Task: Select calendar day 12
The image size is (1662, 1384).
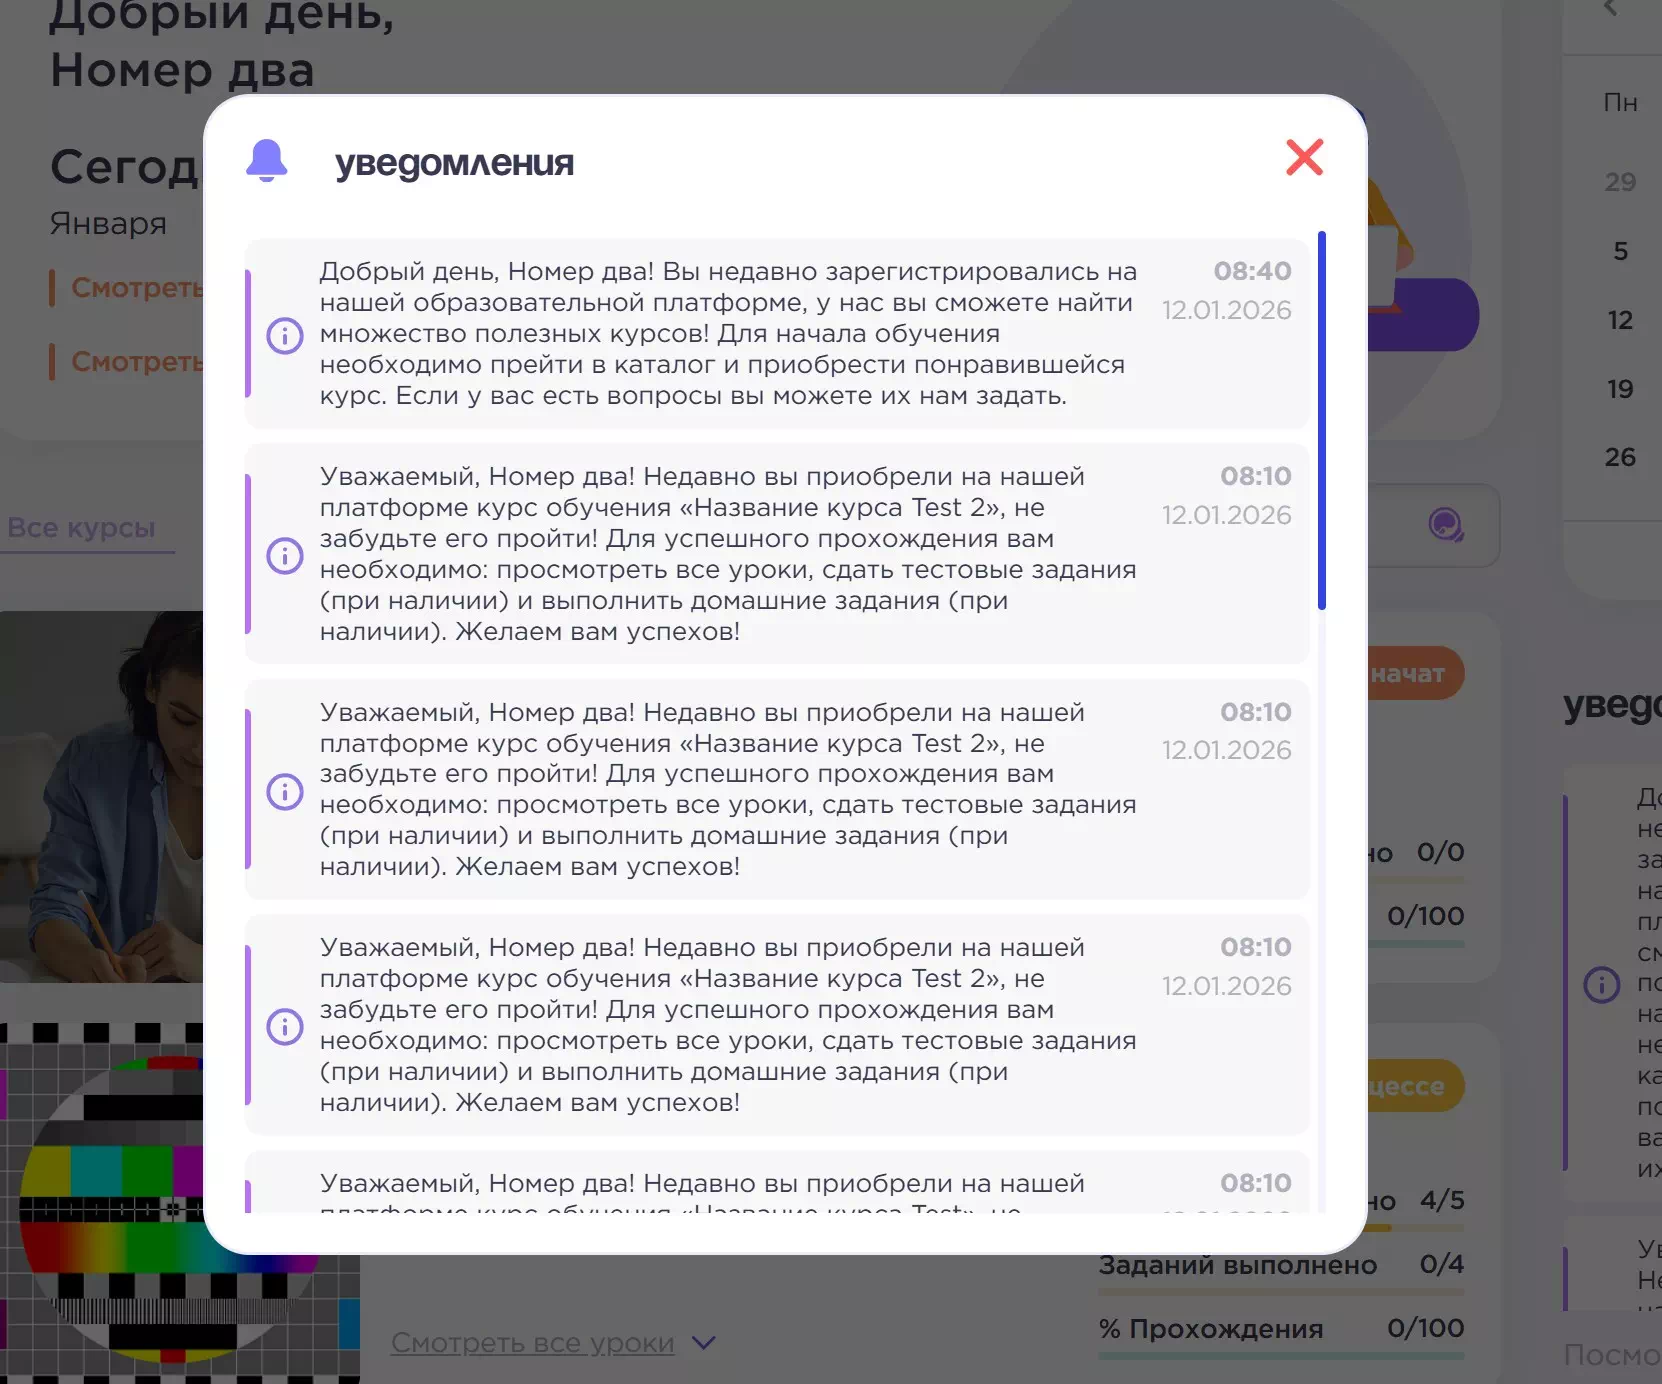Action: (1620, 320)
